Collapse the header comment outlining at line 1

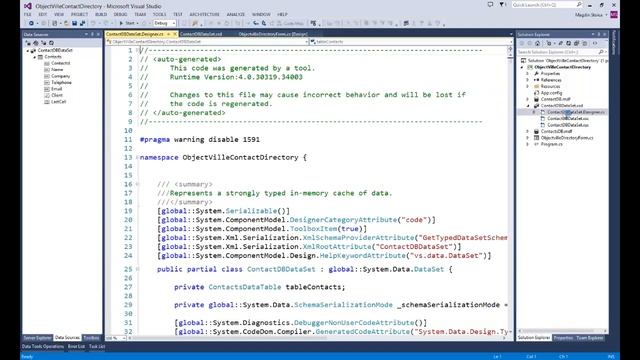tap(138, 50)
